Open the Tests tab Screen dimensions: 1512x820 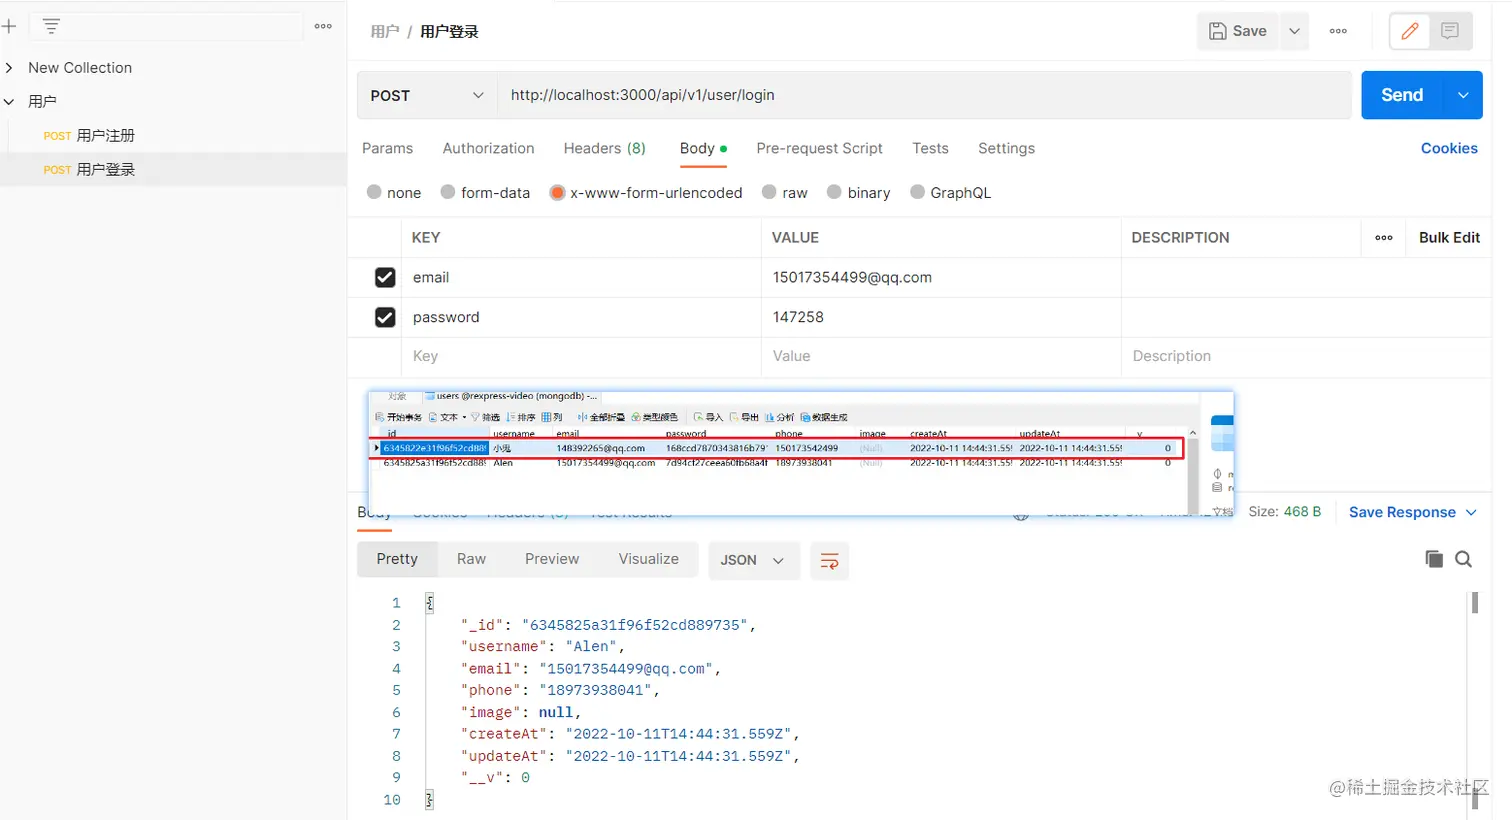click(x=930, y=148)
